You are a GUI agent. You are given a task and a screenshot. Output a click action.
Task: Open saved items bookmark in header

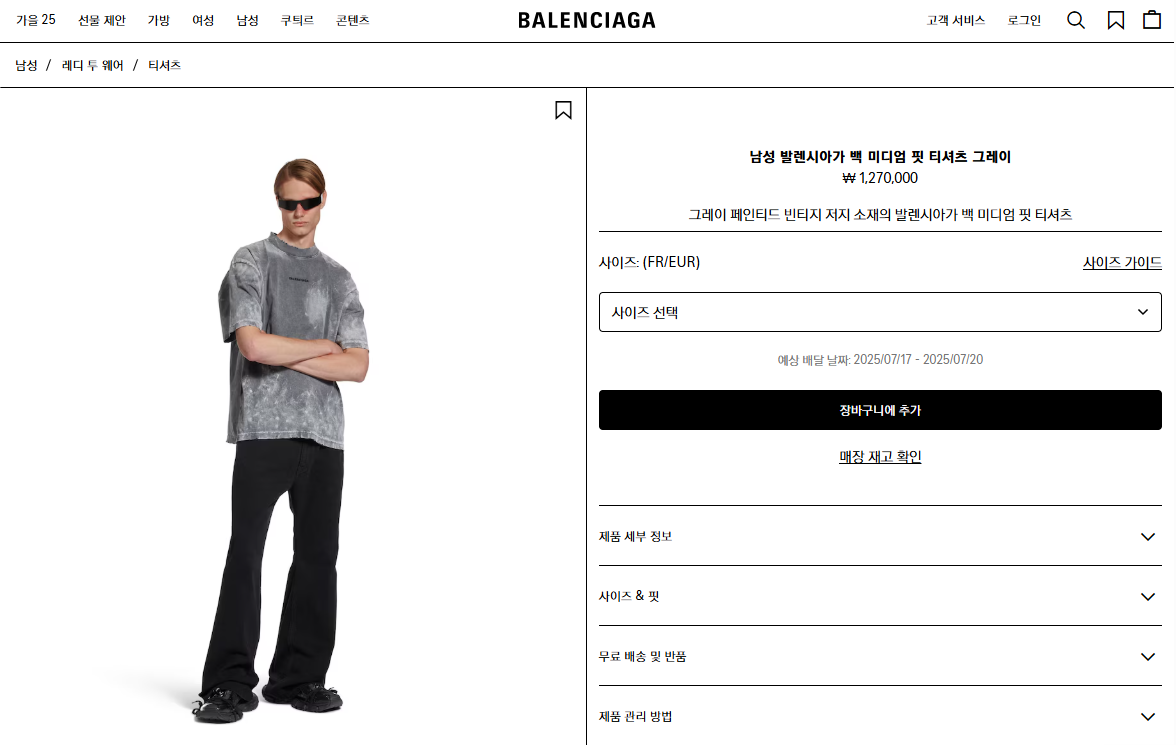tap(1115, 20)
